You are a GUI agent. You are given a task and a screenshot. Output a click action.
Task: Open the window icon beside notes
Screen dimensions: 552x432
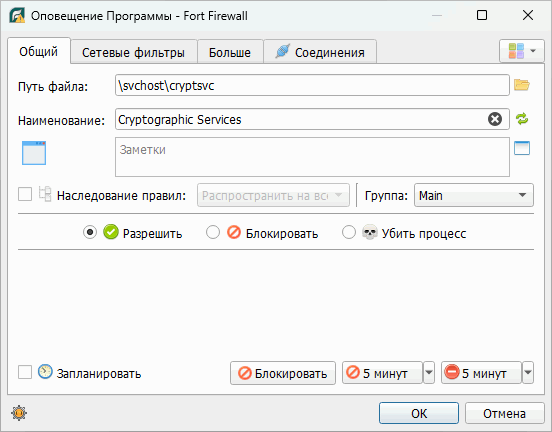tap(522, 148)
